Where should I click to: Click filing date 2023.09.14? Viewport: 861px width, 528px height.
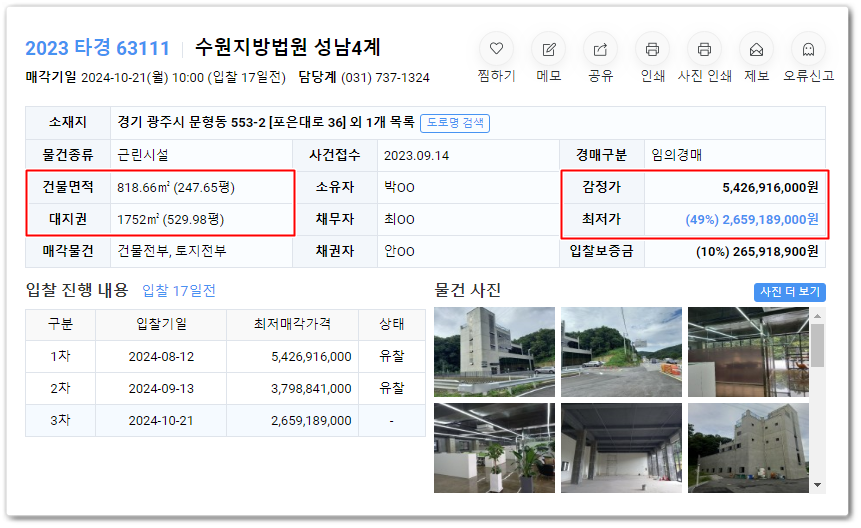pyautogui.click(x=416, y=156)
